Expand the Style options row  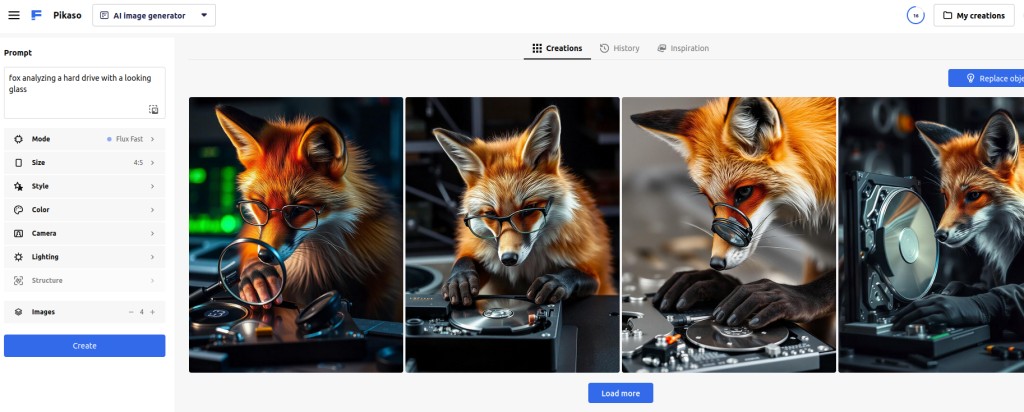pyautogui.click(x=84, y=186)
